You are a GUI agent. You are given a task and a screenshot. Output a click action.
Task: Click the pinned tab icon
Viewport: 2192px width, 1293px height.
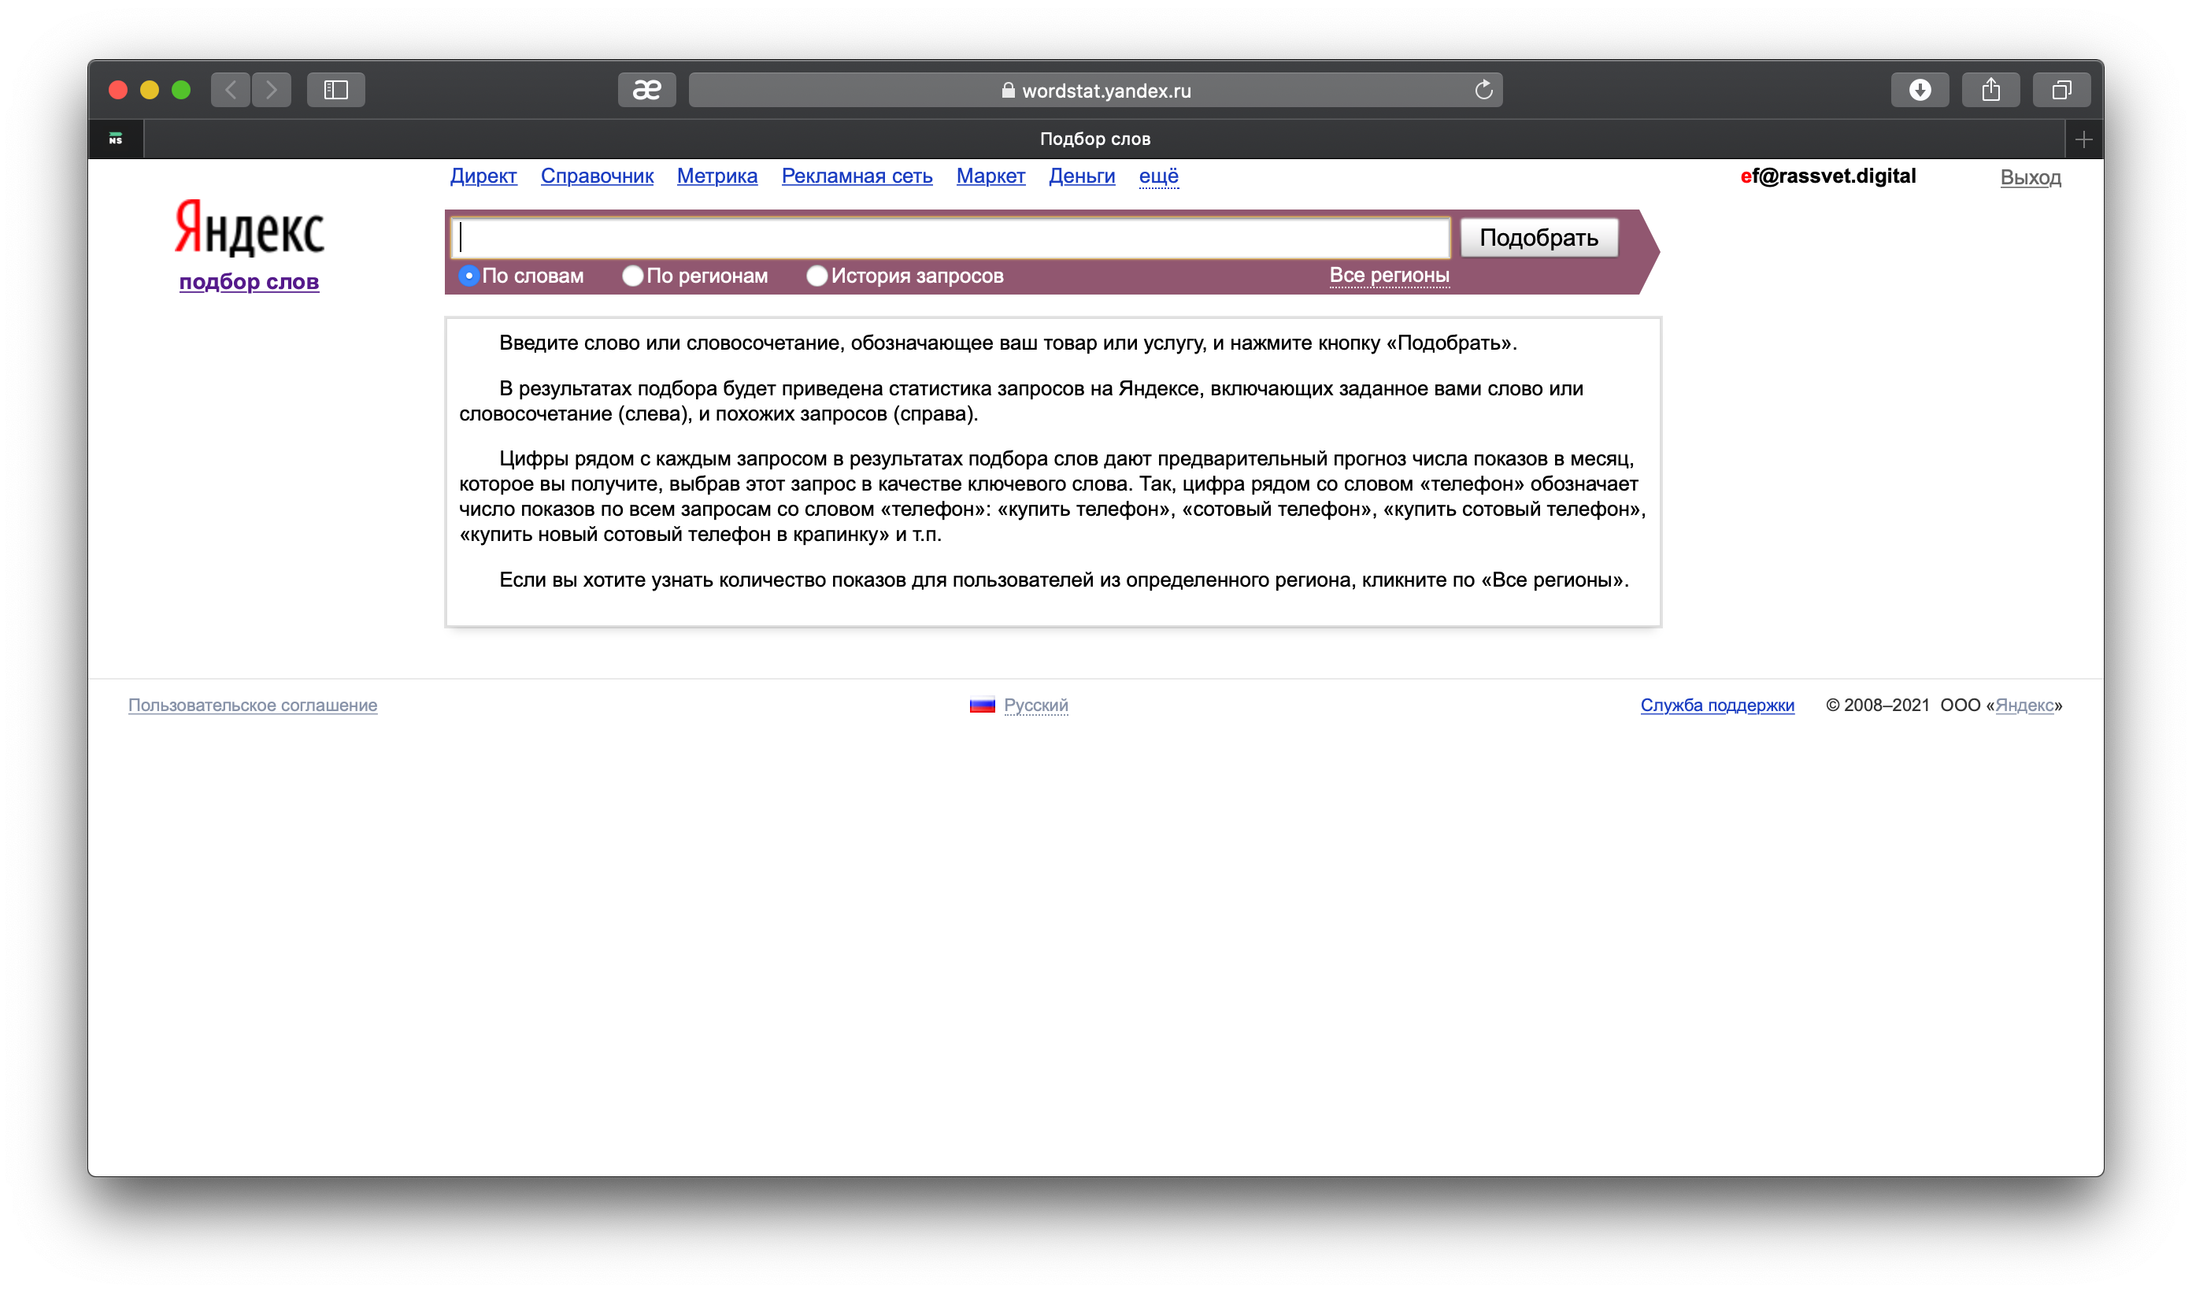click(x=116, y=139)
